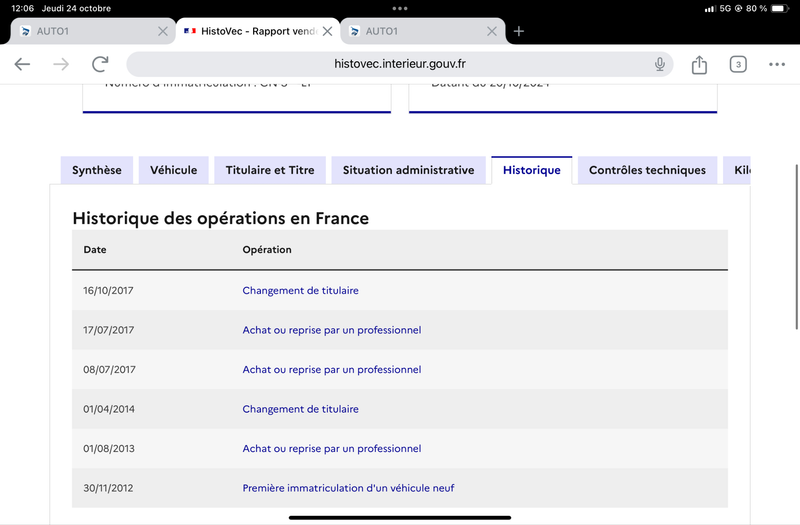Tap the battery indicator in status bar
Viewport: 800px width, 525px height.
click(x=780, y=8)
